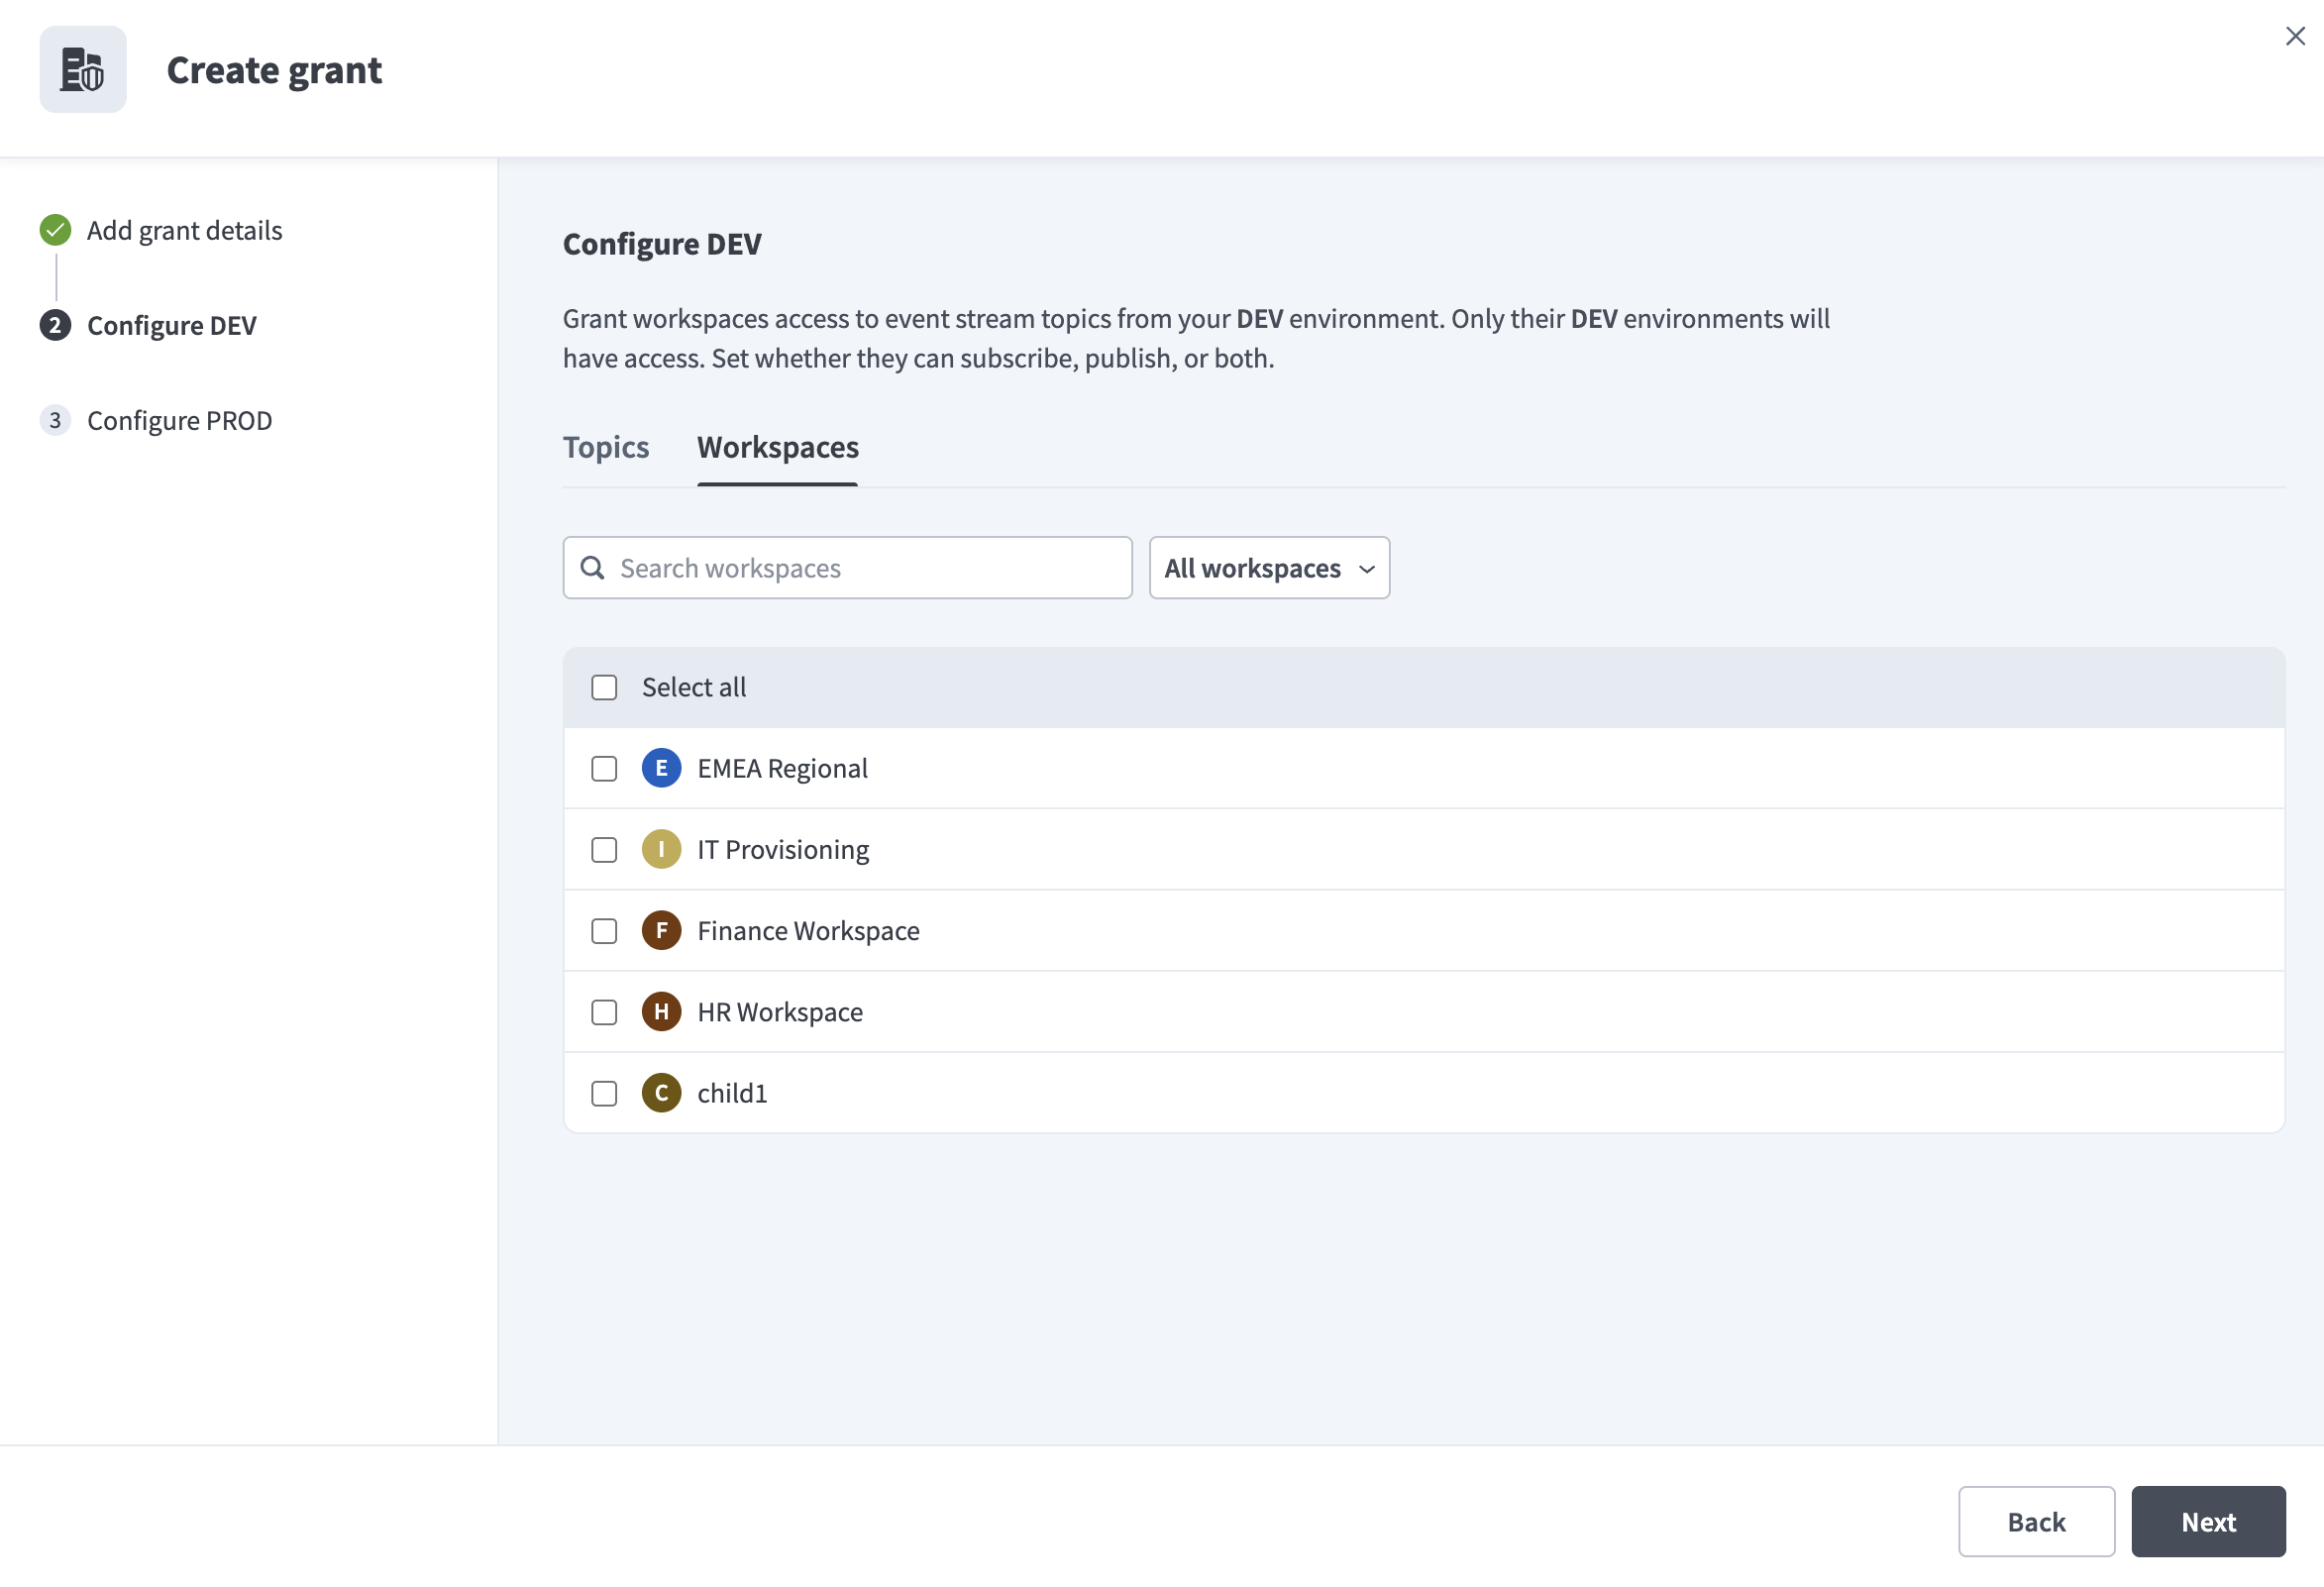Viewport: 2324px width, 1587px height.
Task: Click the Create grant building-shield icon
Action: (x=83, y=70)
